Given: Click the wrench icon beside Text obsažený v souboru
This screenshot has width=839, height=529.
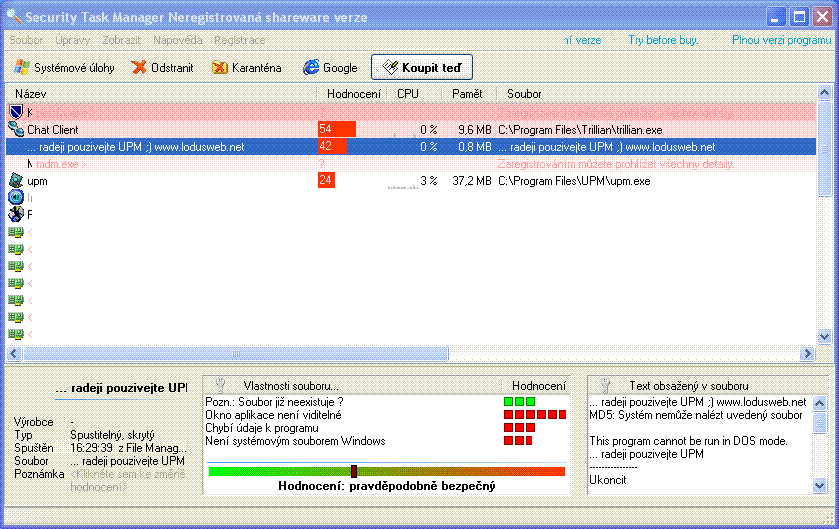Looking at the screenshot, I should click(606, 385).
